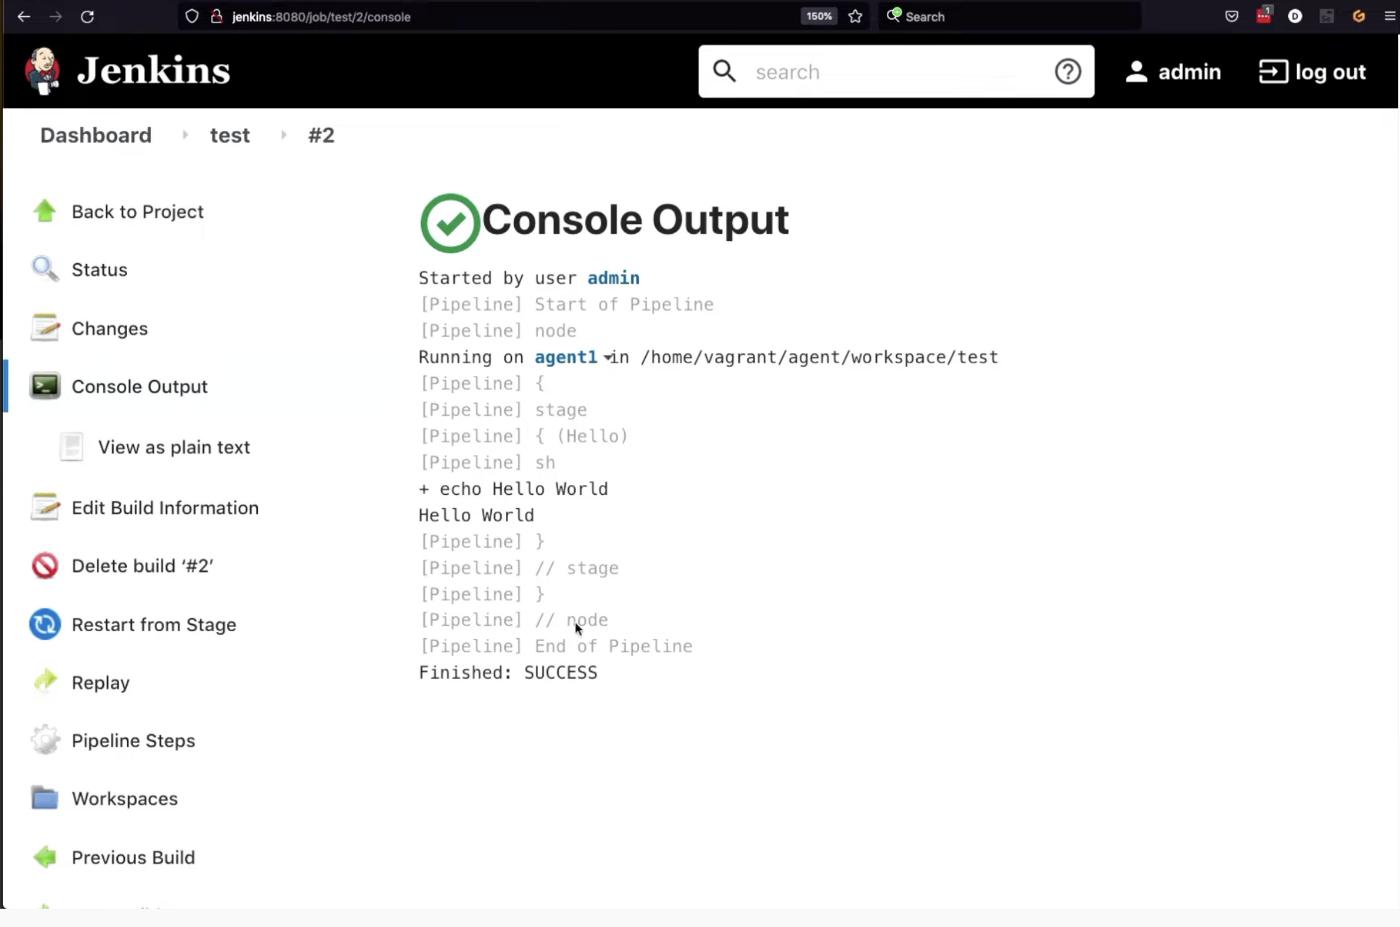Click the Replay arrow icon
This screenshot has height=927, width=1400.
pos(45,683)
